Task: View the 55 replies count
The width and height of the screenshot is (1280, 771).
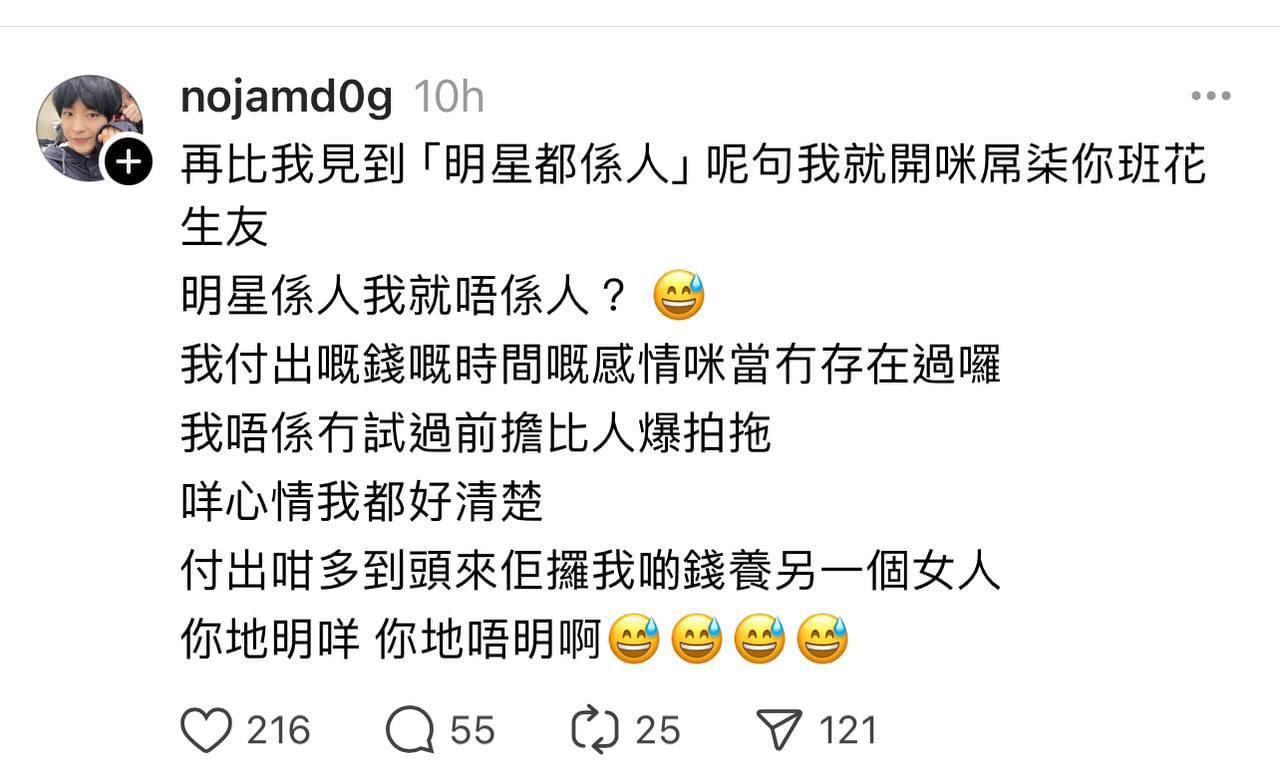Action: coord(472,730)
